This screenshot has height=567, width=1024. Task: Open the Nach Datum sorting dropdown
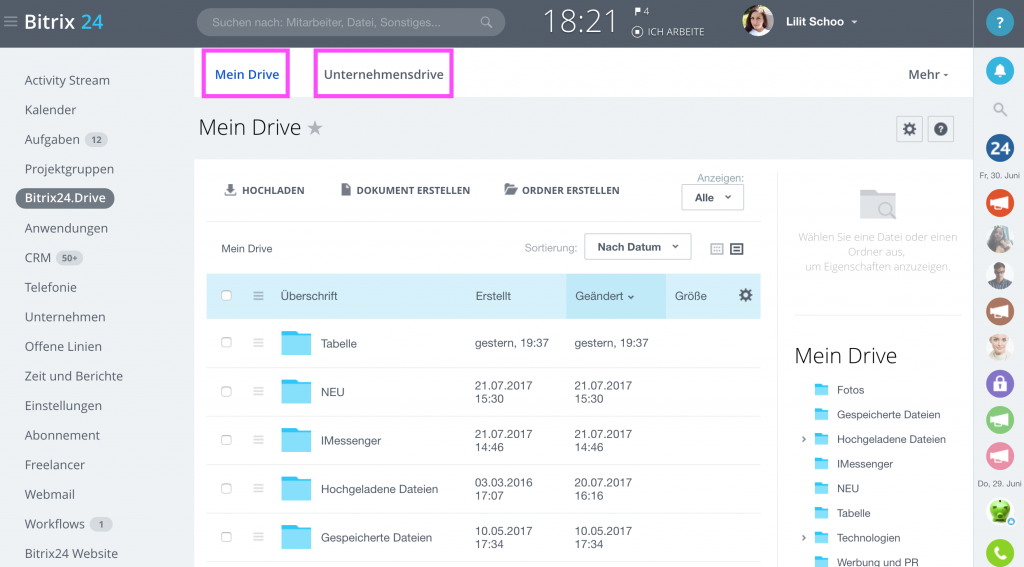coord(637,247)
